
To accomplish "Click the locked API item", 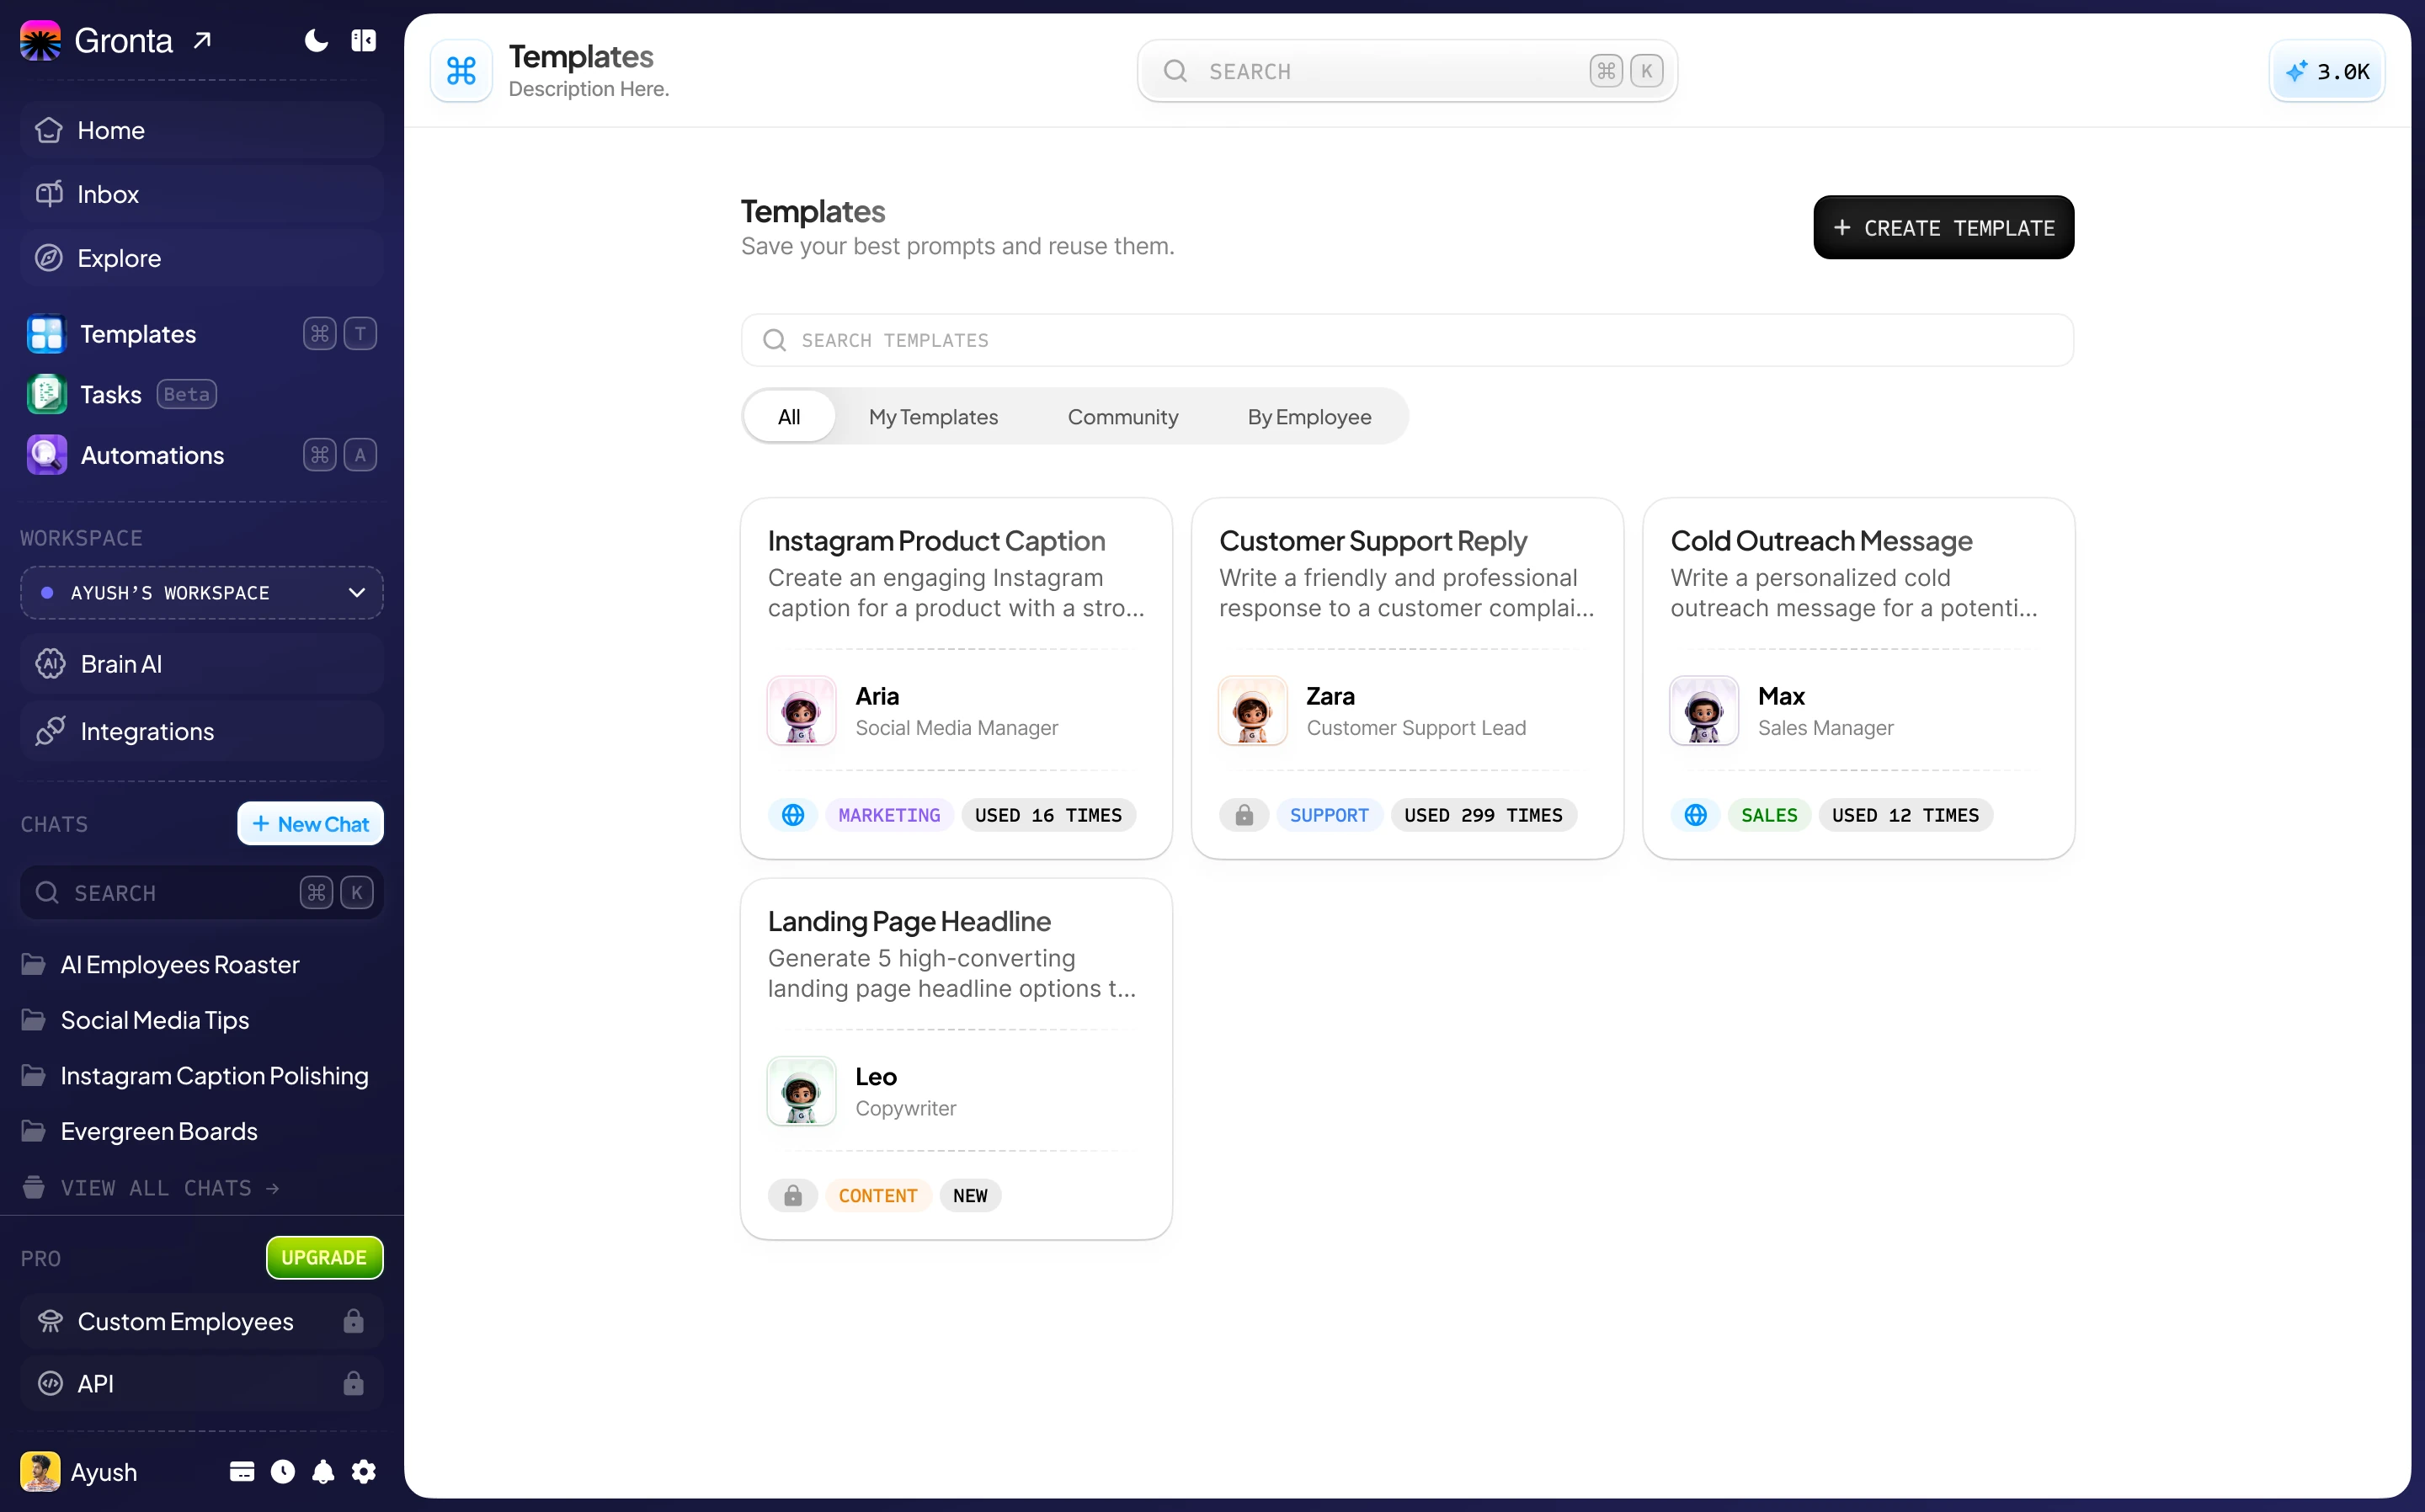I will coord(202,1384).
